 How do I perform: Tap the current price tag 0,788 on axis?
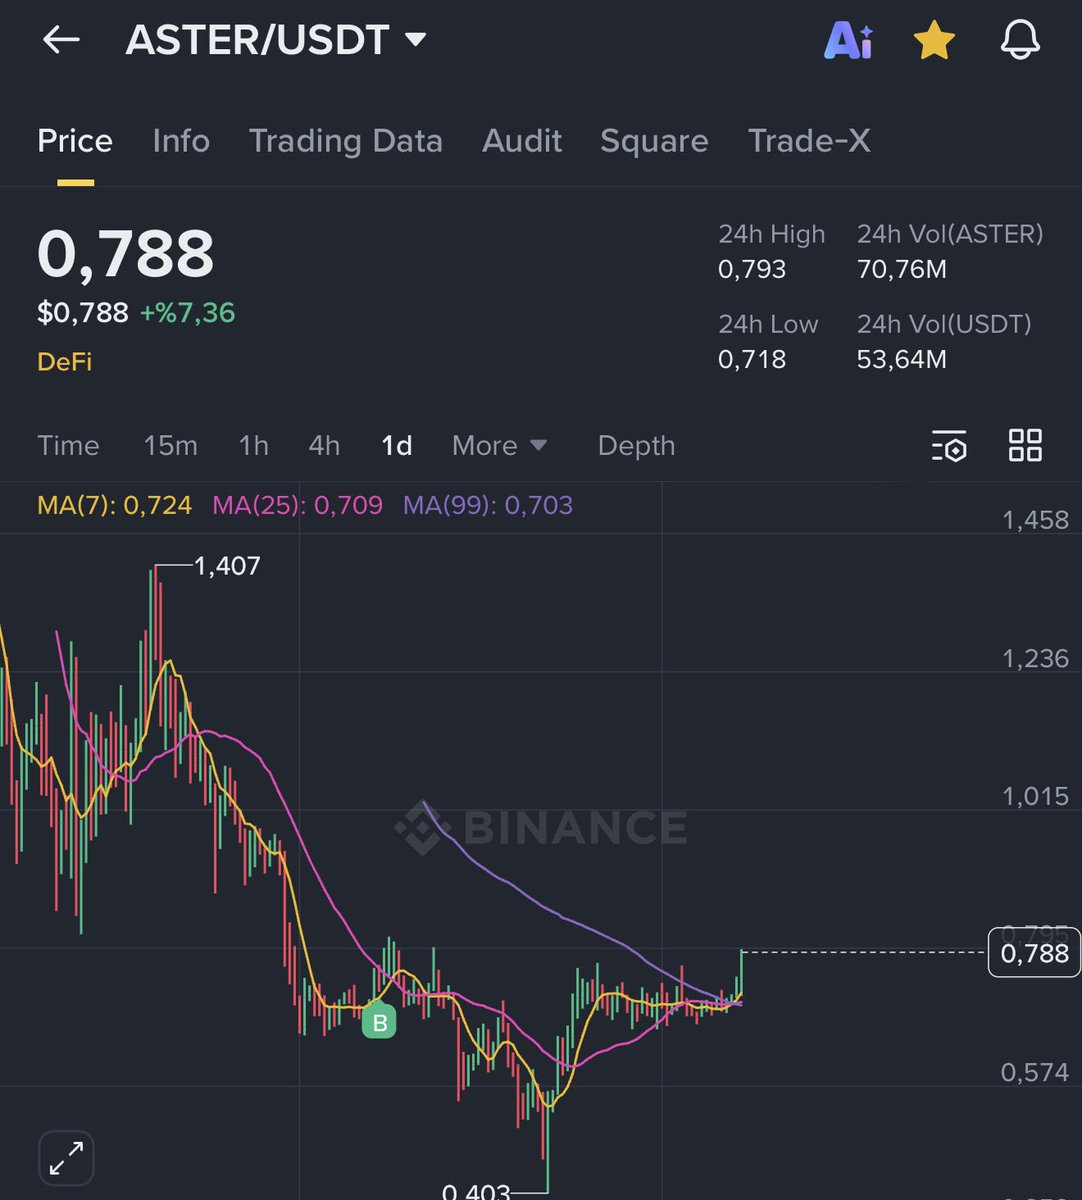(1034, 953)
